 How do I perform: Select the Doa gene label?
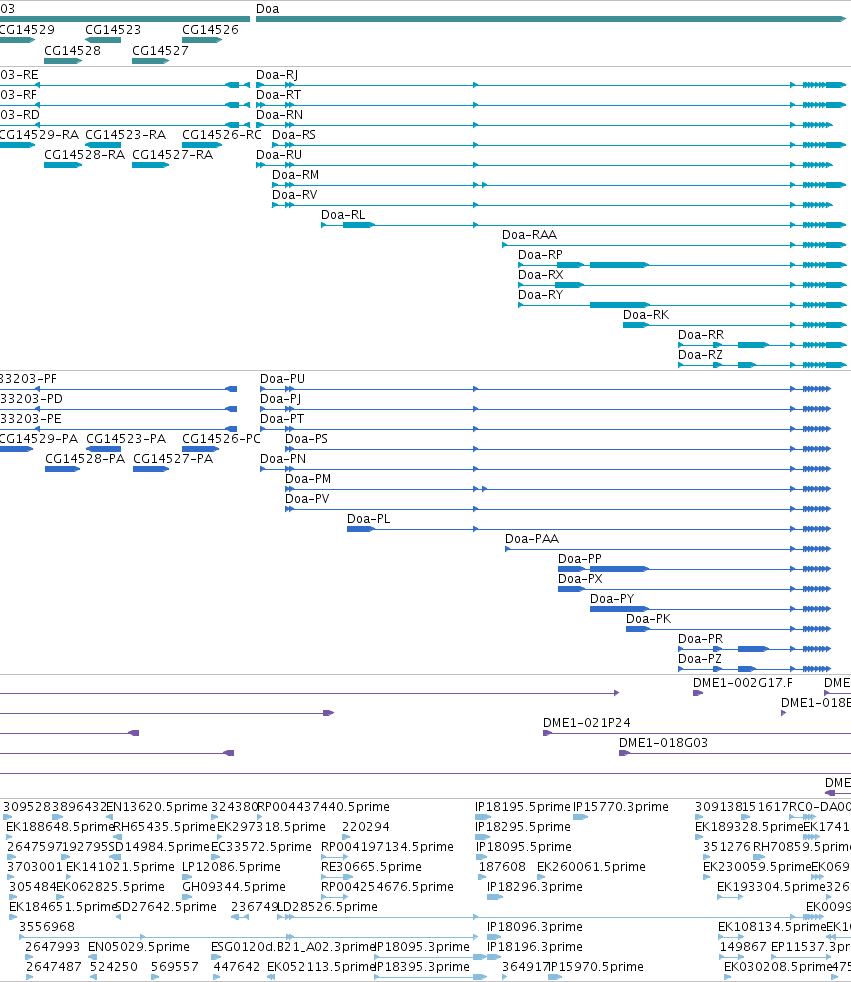coord(267,9)
